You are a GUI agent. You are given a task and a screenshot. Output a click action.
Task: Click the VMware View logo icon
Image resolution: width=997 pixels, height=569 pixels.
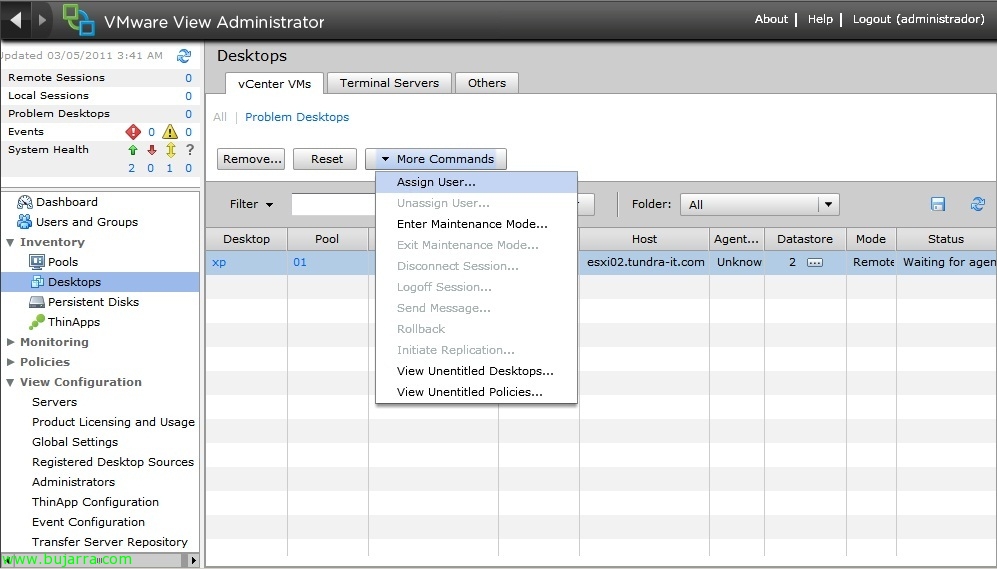coord(79,20)
